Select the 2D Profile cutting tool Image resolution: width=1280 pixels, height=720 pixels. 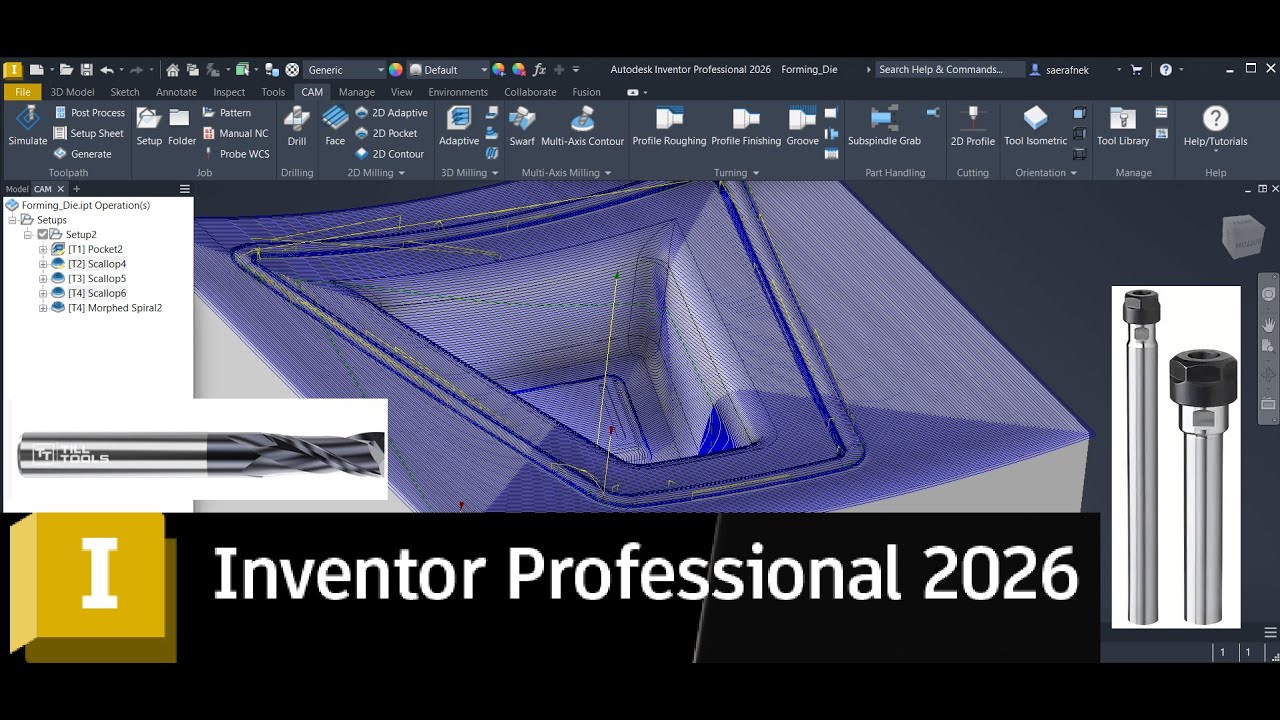click(x=973, y=126)
